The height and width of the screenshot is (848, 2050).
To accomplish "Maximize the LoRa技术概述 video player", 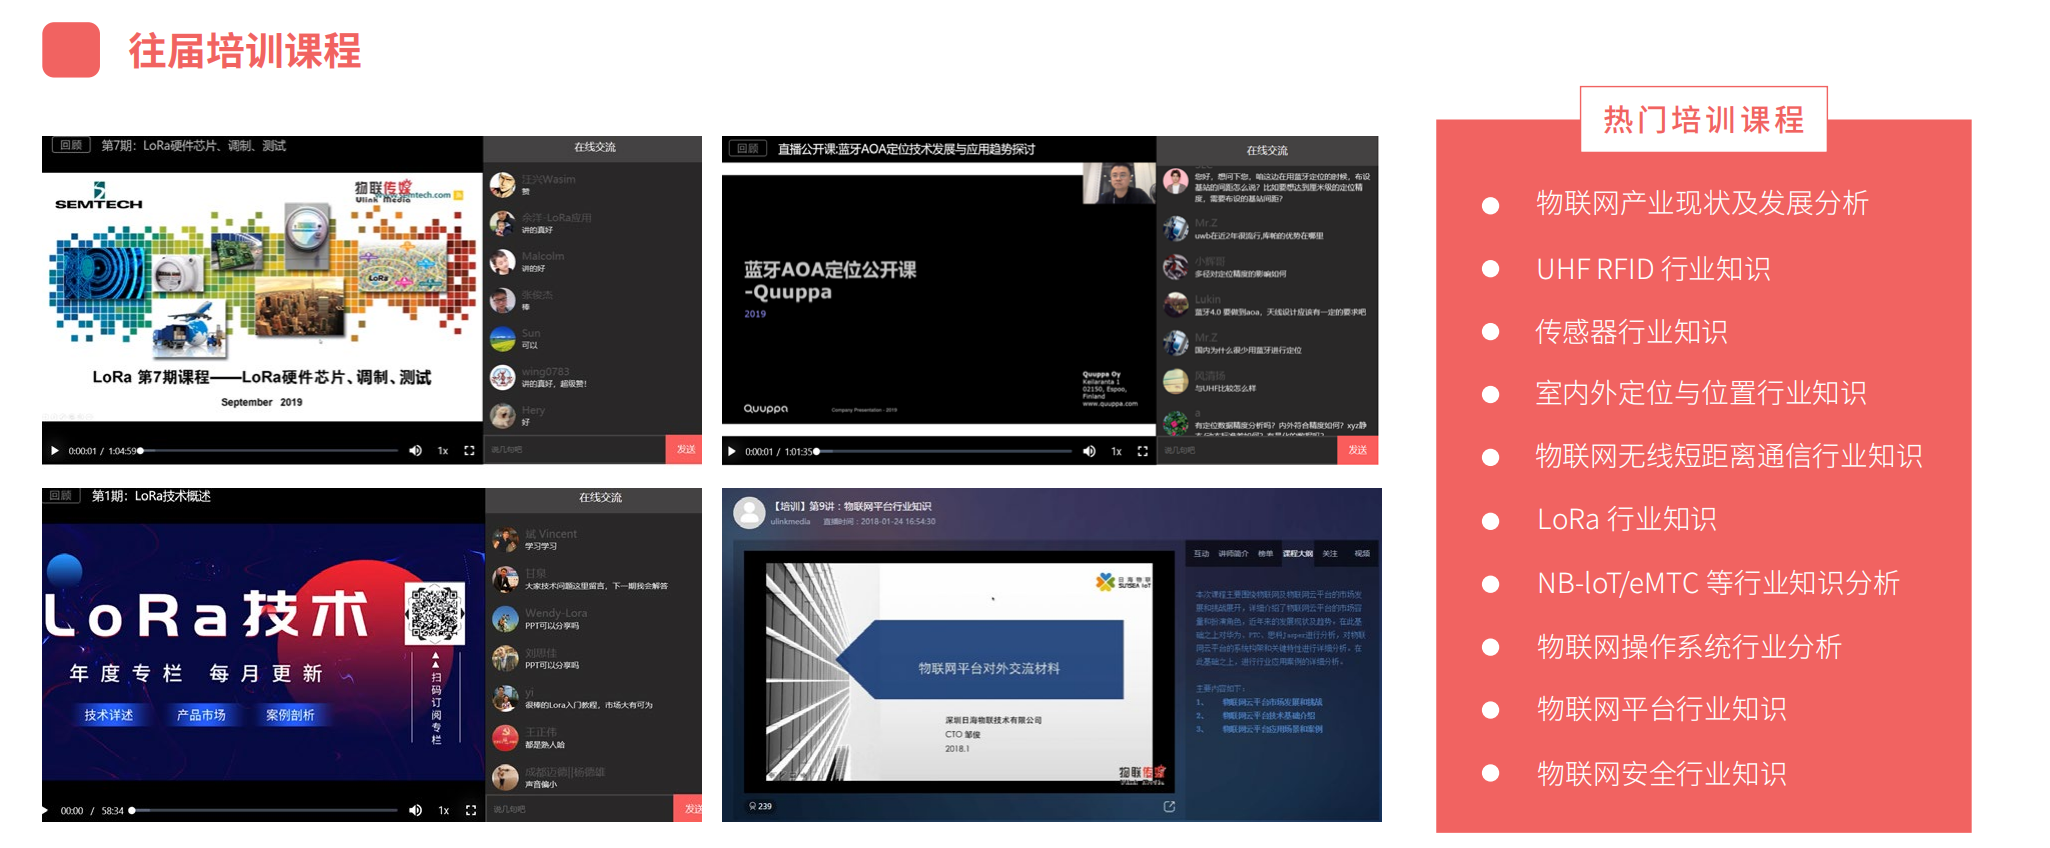I will [470, 811].
